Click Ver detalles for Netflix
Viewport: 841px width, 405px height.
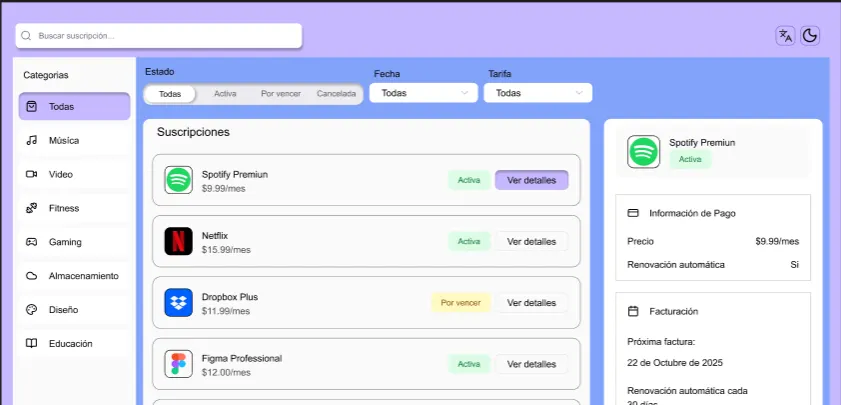click(531, 241)
